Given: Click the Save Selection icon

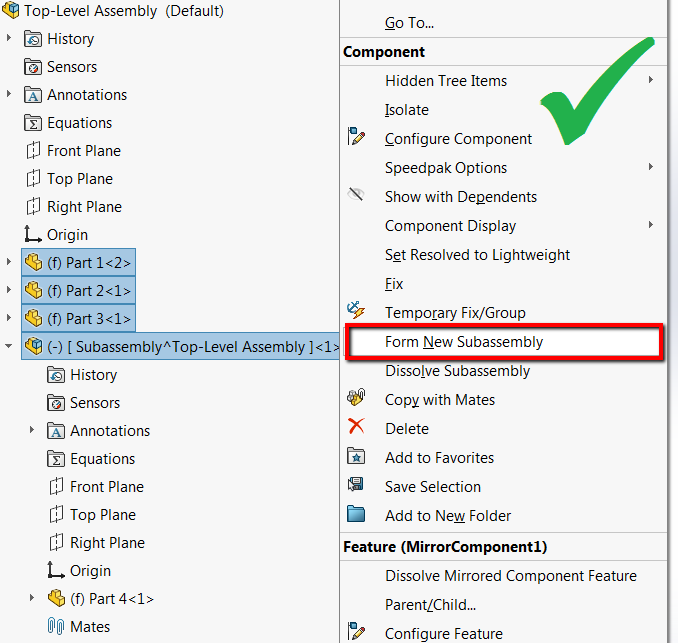Looking at the screenshot, I should (356, 484).
